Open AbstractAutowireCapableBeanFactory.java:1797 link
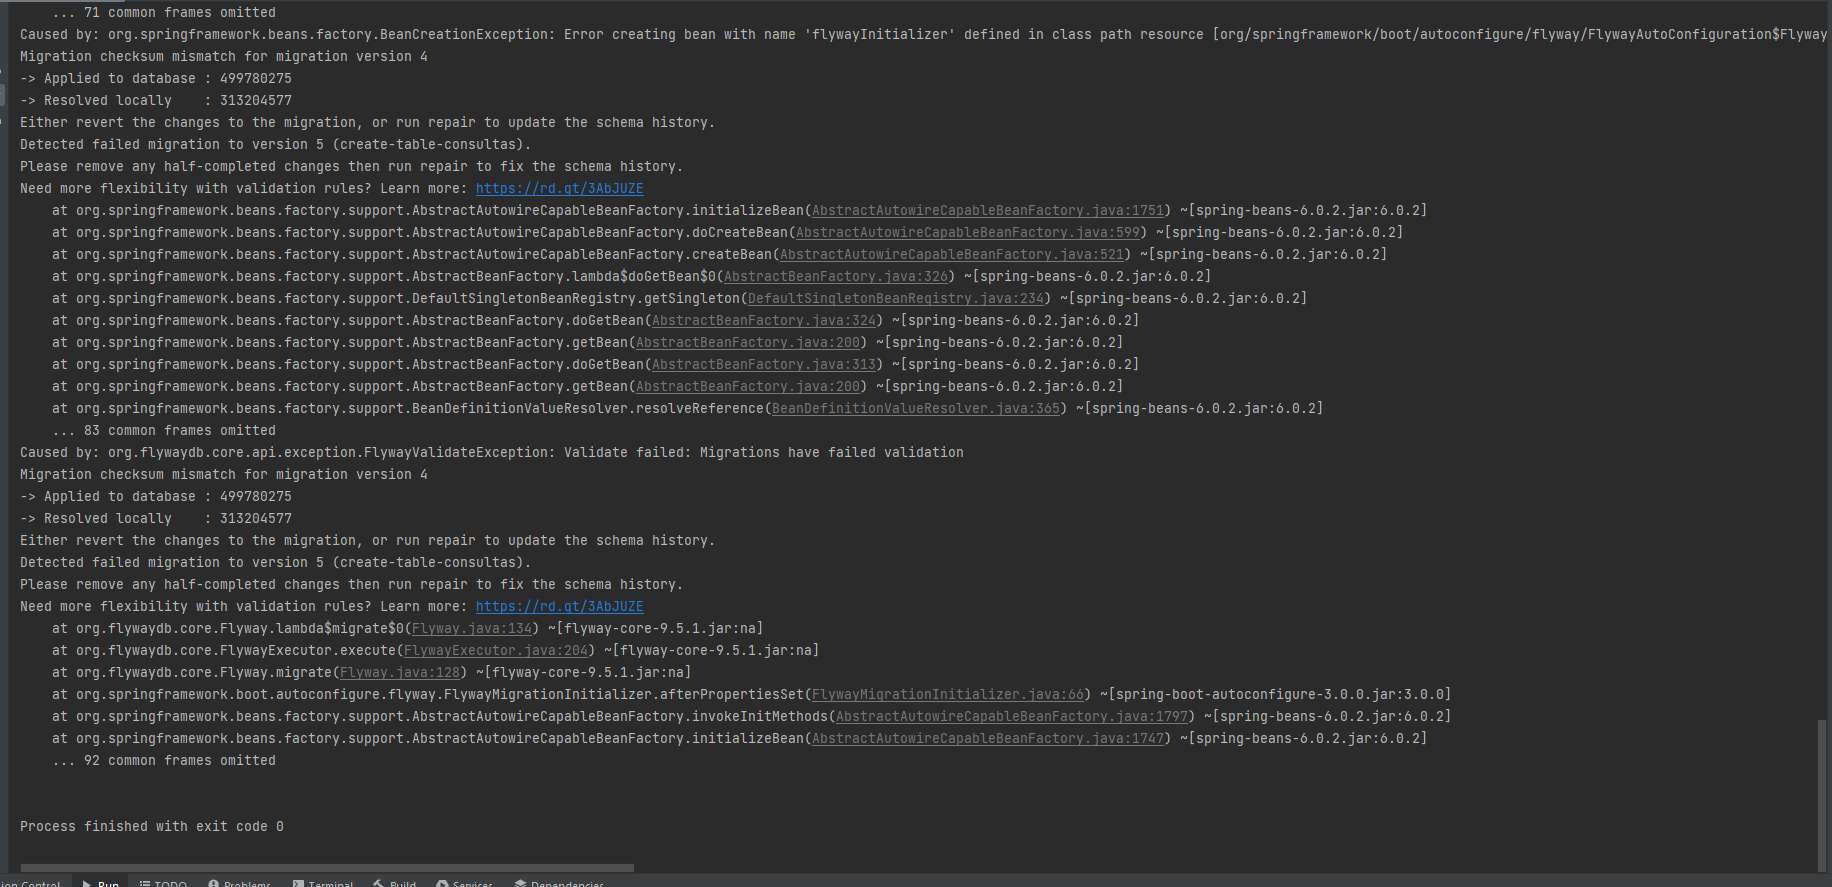Screen dimensions: 1832x887 [1012, 716]
